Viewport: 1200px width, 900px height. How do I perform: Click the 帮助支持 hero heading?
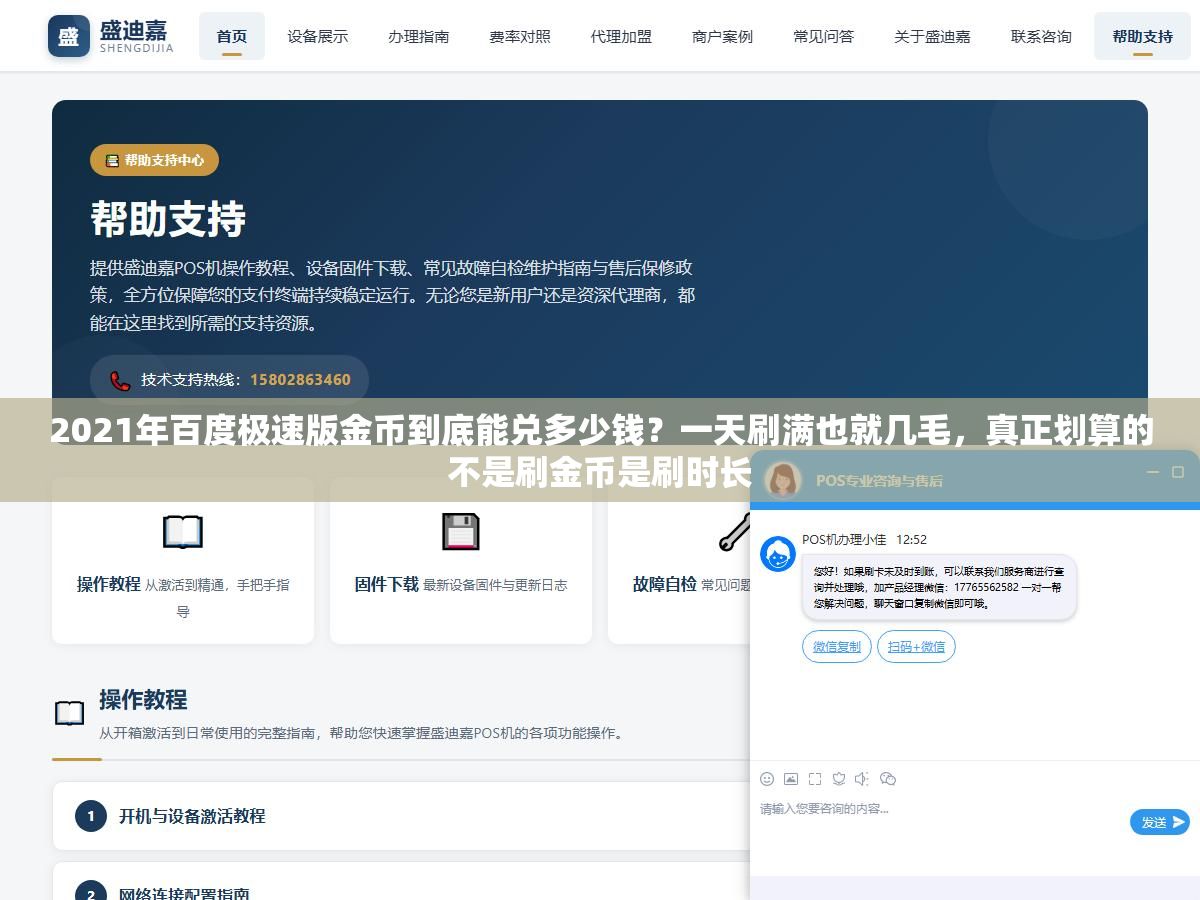[x=168, y=219]
